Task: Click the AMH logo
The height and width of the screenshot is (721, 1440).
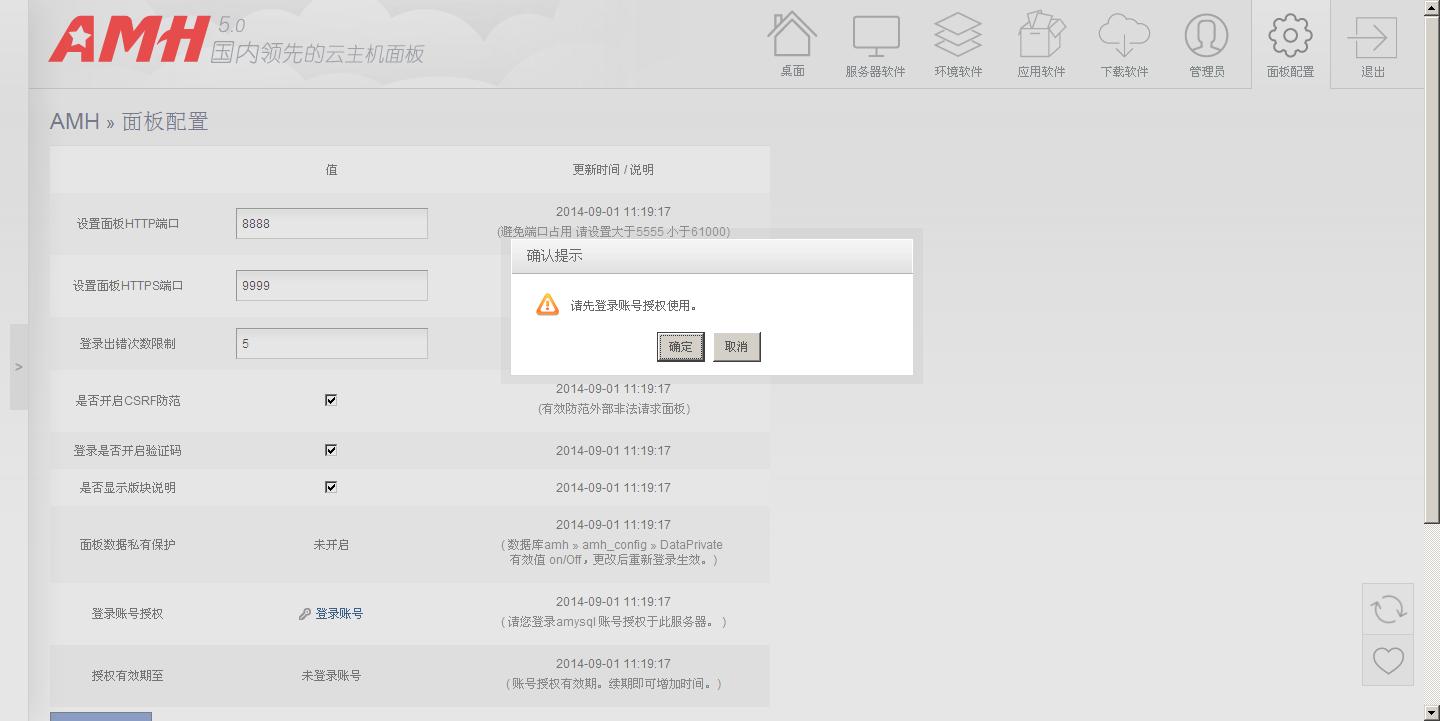Action: [x=130, y=40]
